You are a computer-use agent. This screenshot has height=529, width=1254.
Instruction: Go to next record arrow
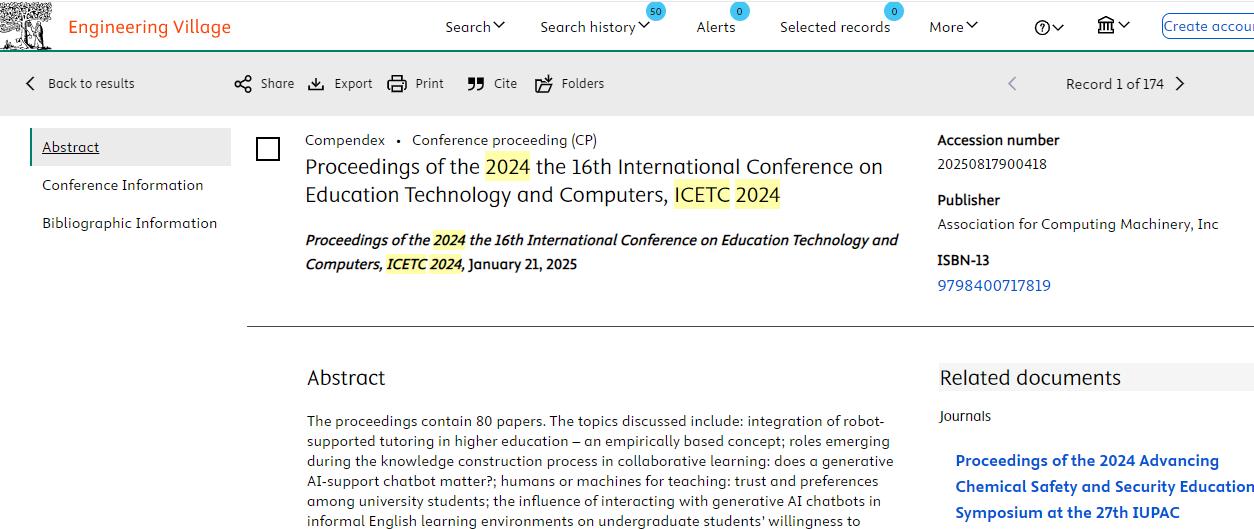coord(1180,84)
